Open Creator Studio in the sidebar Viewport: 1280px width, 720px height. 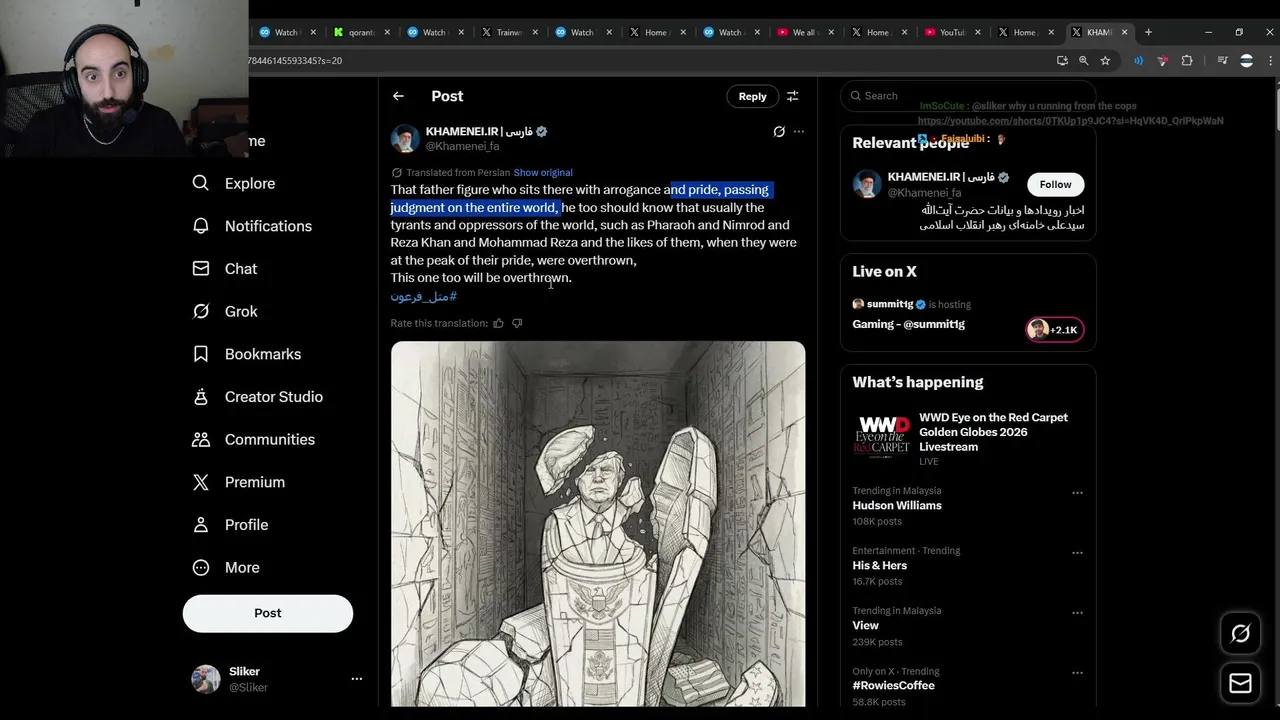258,397
